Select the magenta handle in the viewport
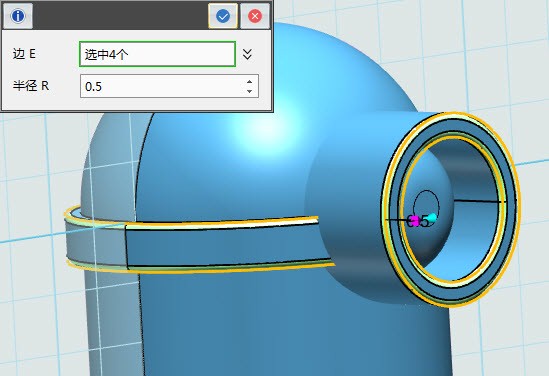The height and width of the screenshot is (376, 549). pos(414,221)
